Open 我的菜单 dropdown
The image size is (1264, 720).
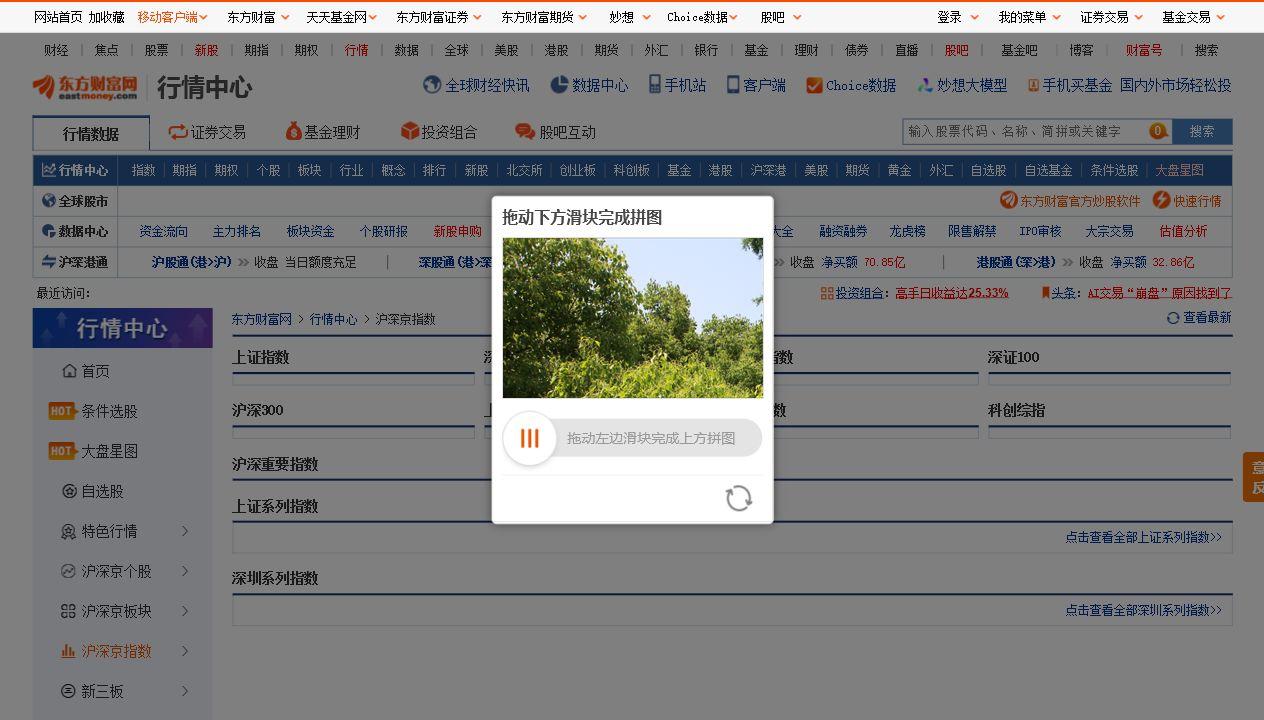coord(1030,17)
